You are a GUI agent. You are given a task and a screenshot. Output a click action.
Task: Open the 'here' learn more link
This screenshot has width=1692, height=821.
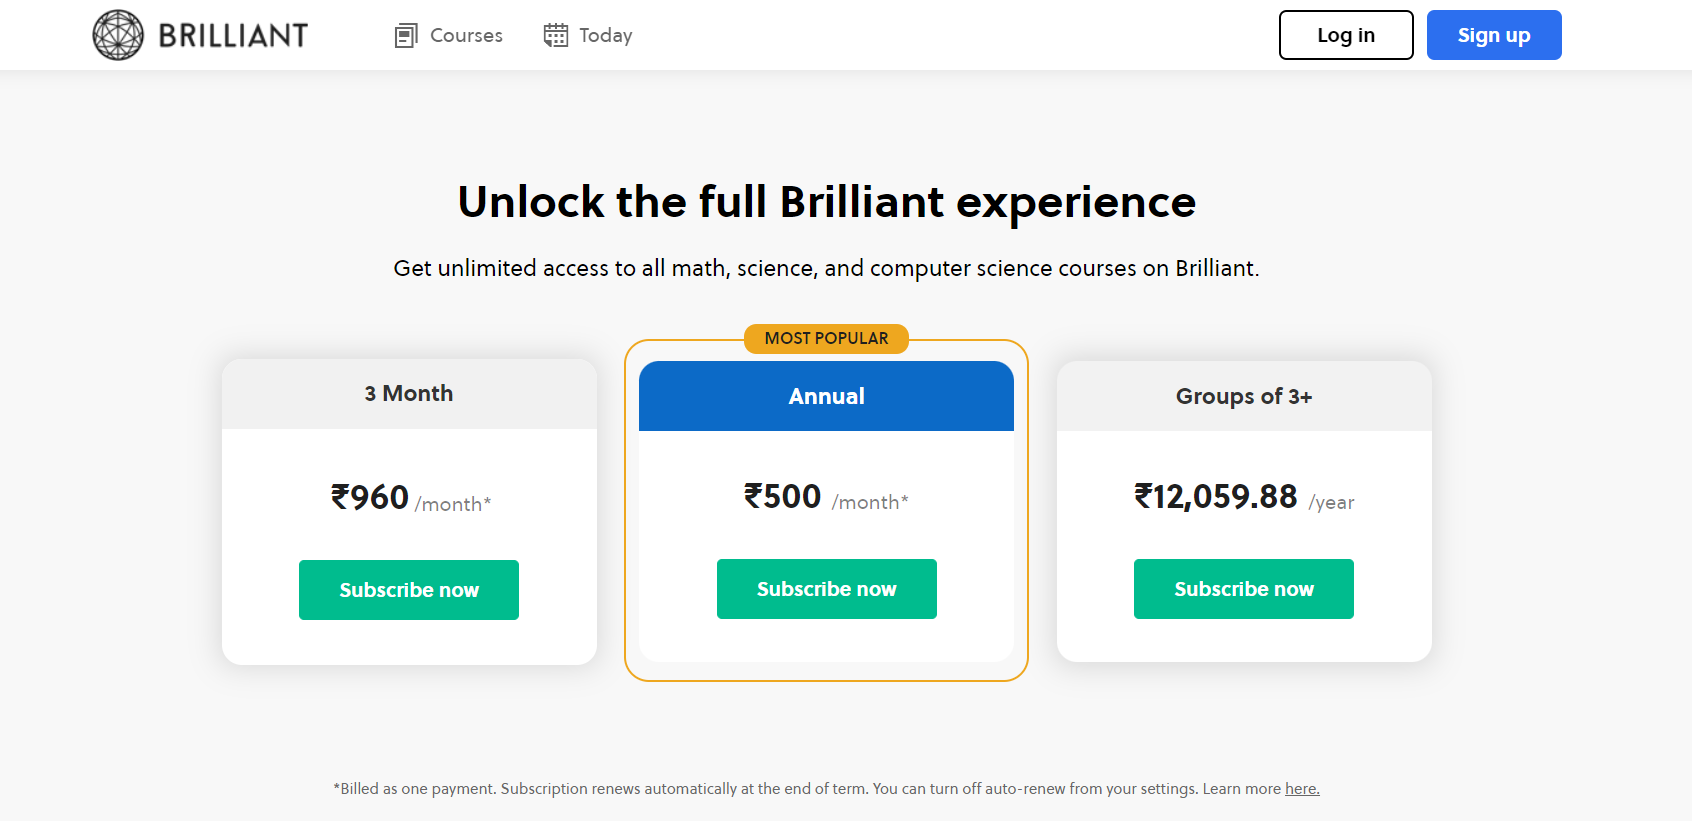[1302, 789]
